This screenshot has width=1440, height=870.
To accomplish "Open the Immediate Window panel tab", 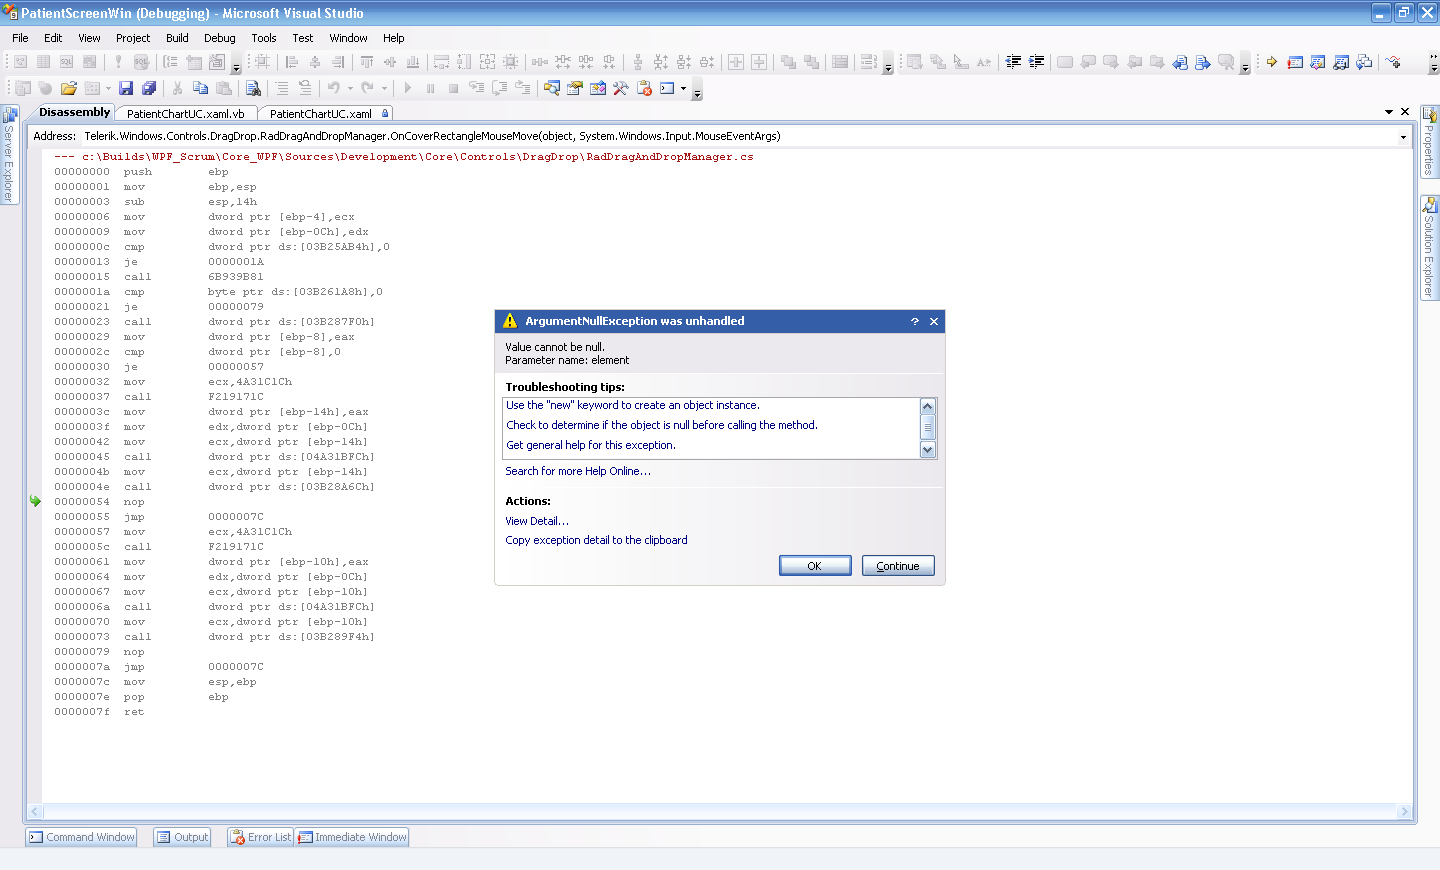I will coord(352,837).
